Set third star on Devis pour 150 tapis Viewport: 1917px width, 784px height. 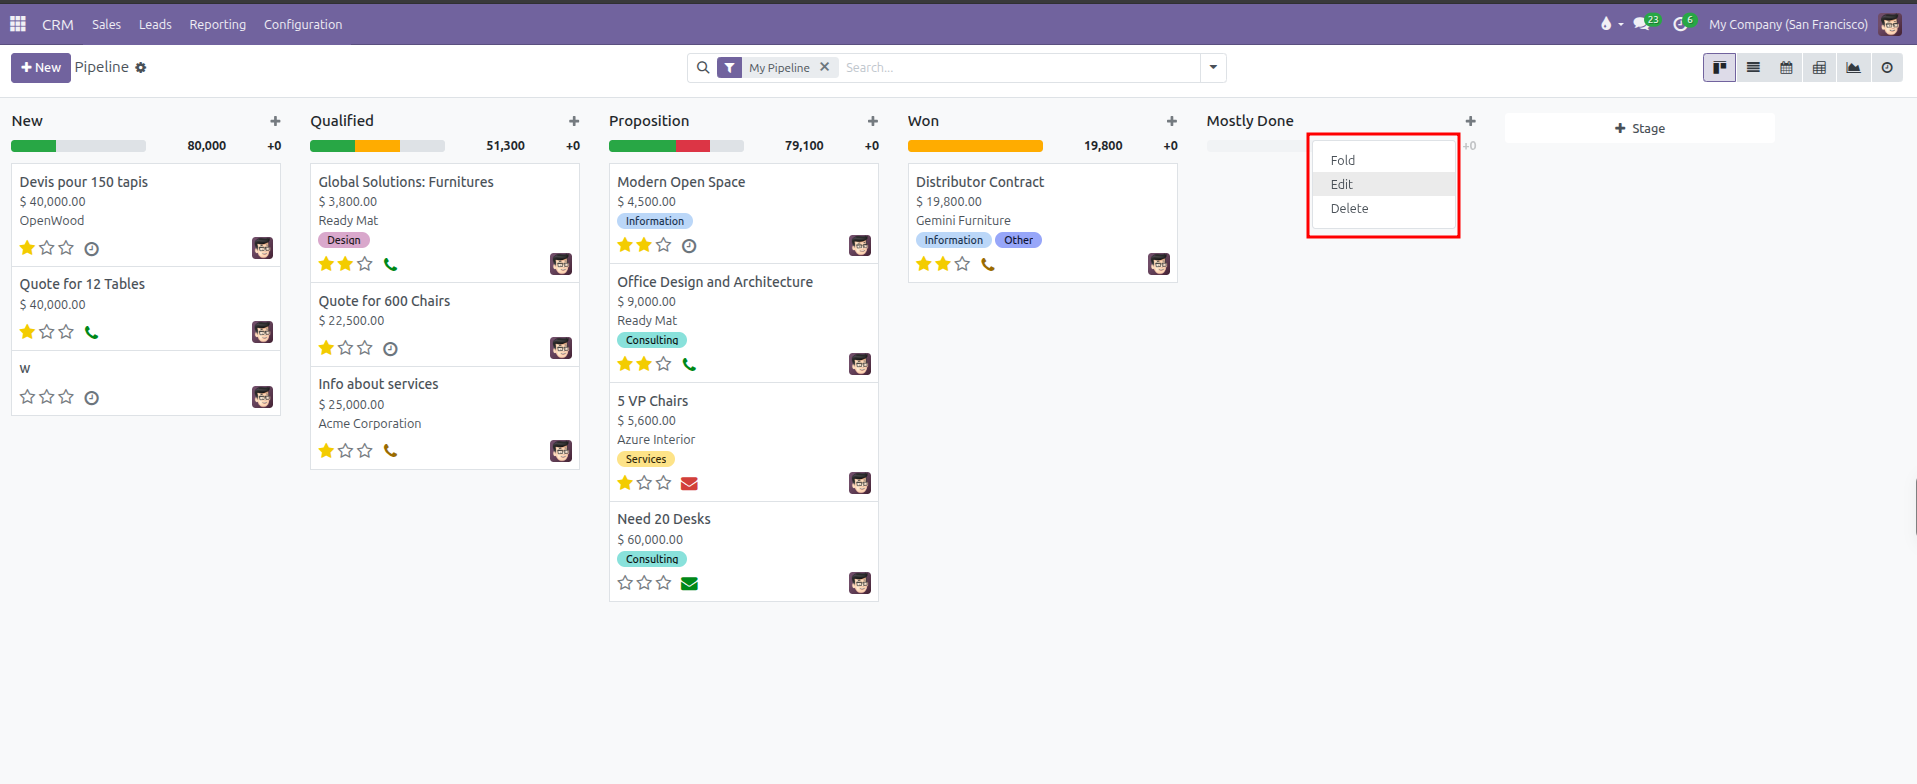coord(66,248)
